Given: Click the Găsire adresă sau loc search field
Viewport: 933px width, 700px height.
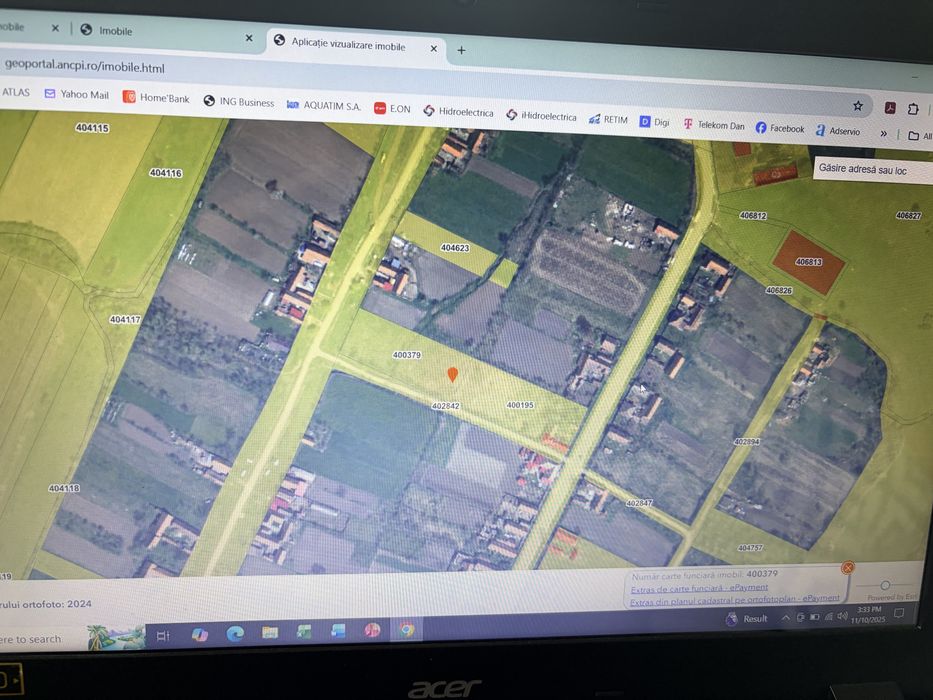Looking at the screenshot, I should (872, 170).
